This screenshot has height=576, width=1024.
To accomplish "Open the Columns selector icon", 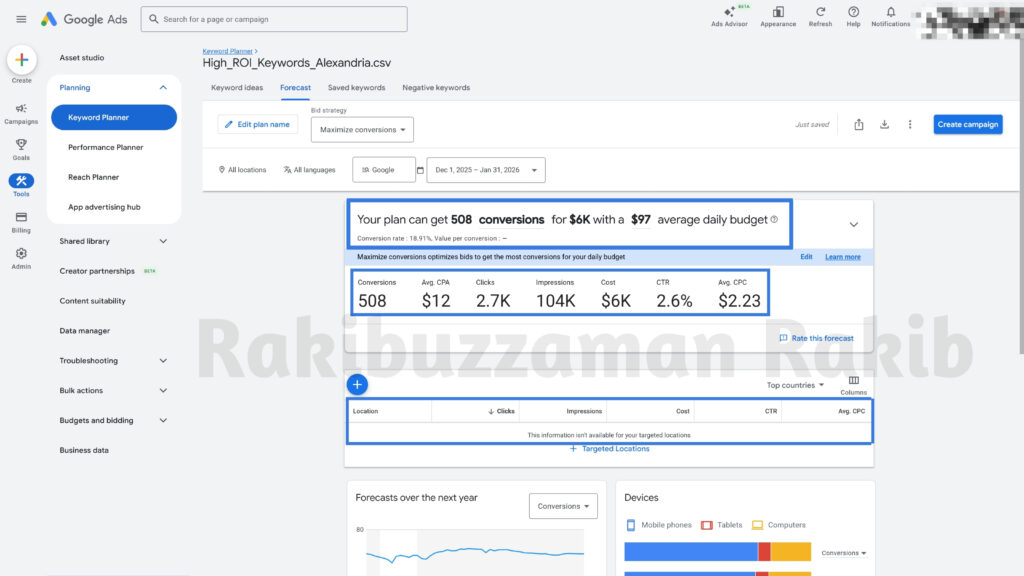I will click(853, 381).
